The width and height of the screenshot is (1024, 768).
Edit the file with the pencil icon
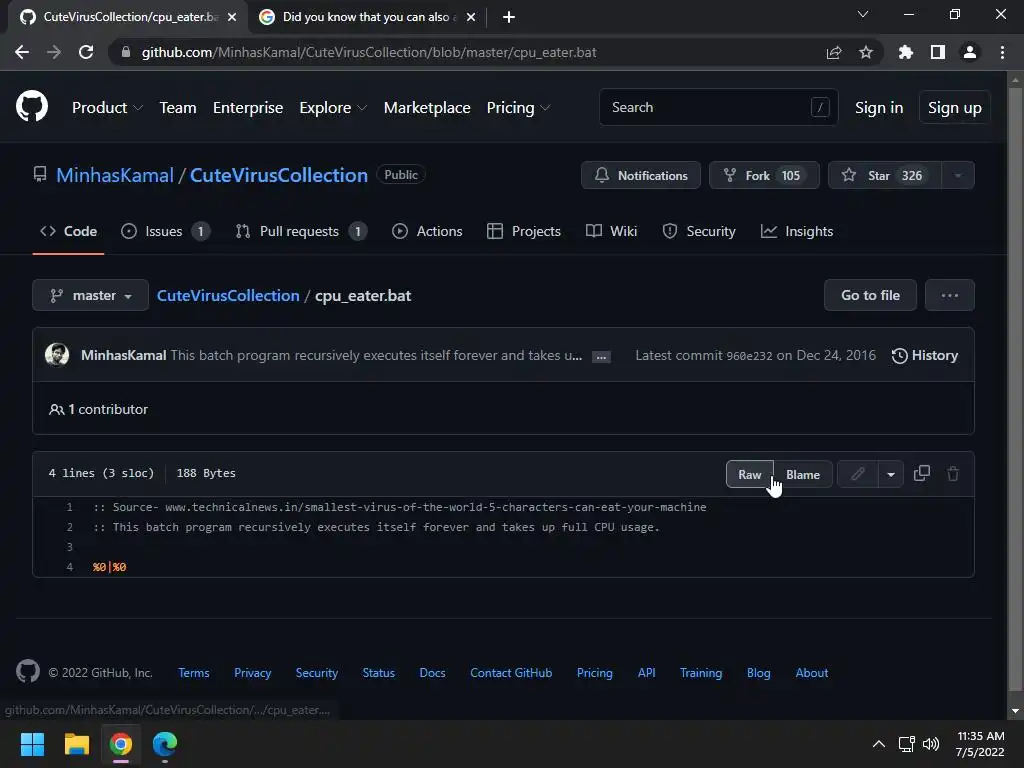(857, 474)
